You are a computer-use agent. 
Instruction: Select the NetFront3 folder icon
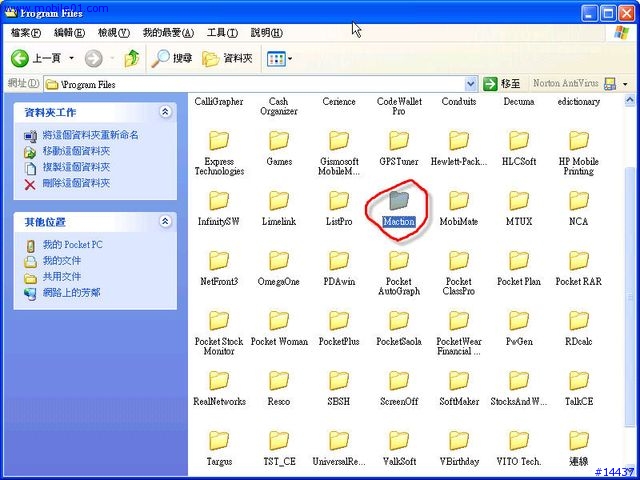pos(219,260)
